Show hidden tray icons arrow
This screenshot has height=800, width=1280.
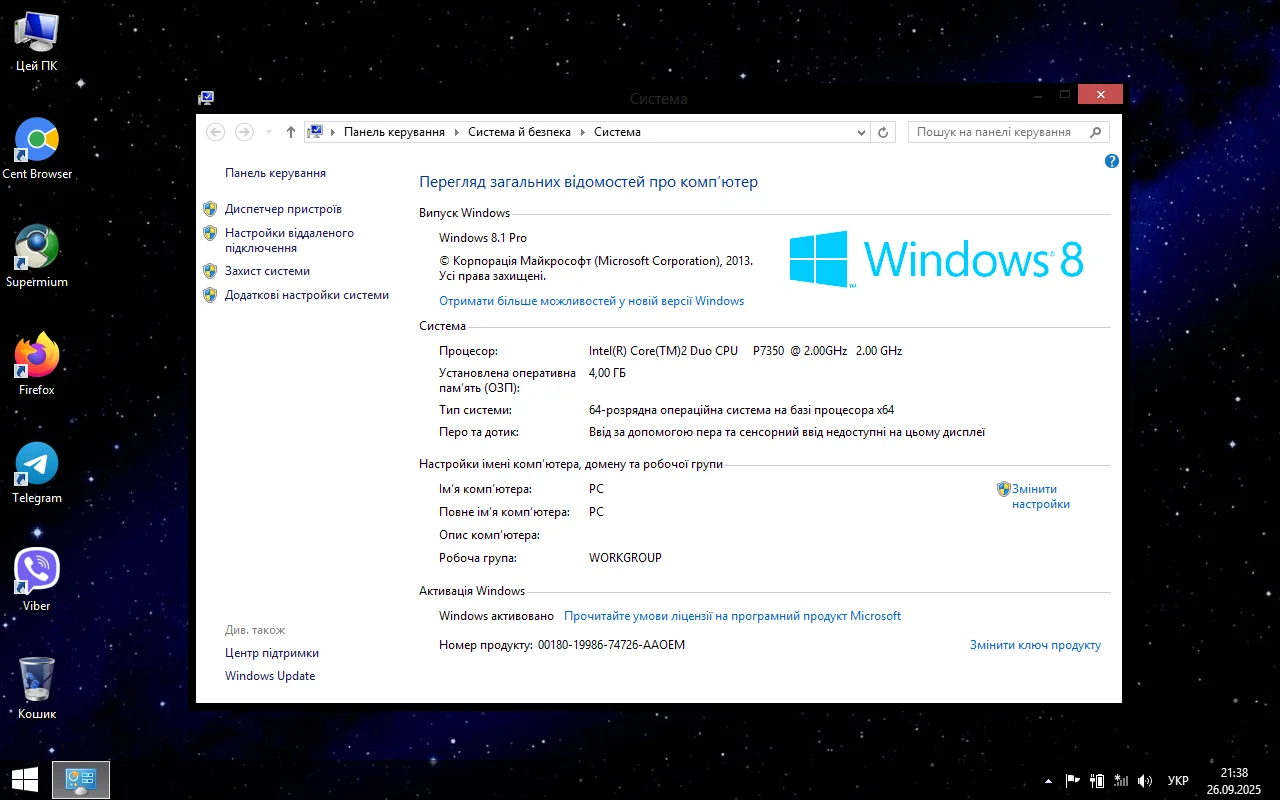(x=1048, y=781)
